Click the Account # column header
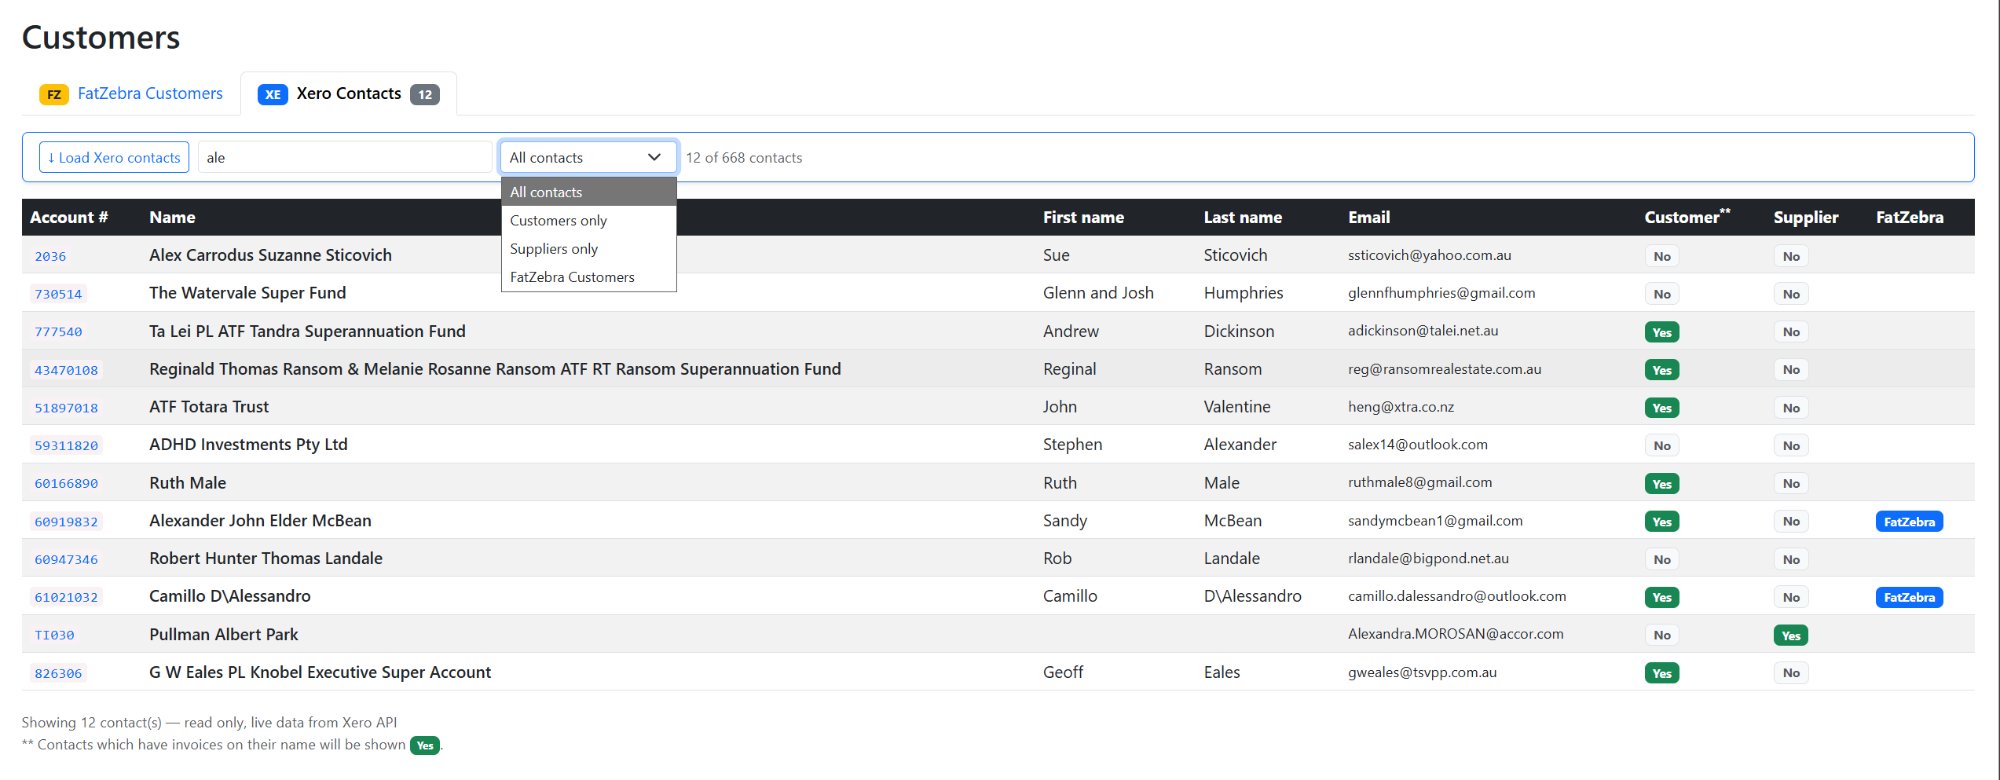This screenshot has height=780, width=2000. click(x=69, y=217)
